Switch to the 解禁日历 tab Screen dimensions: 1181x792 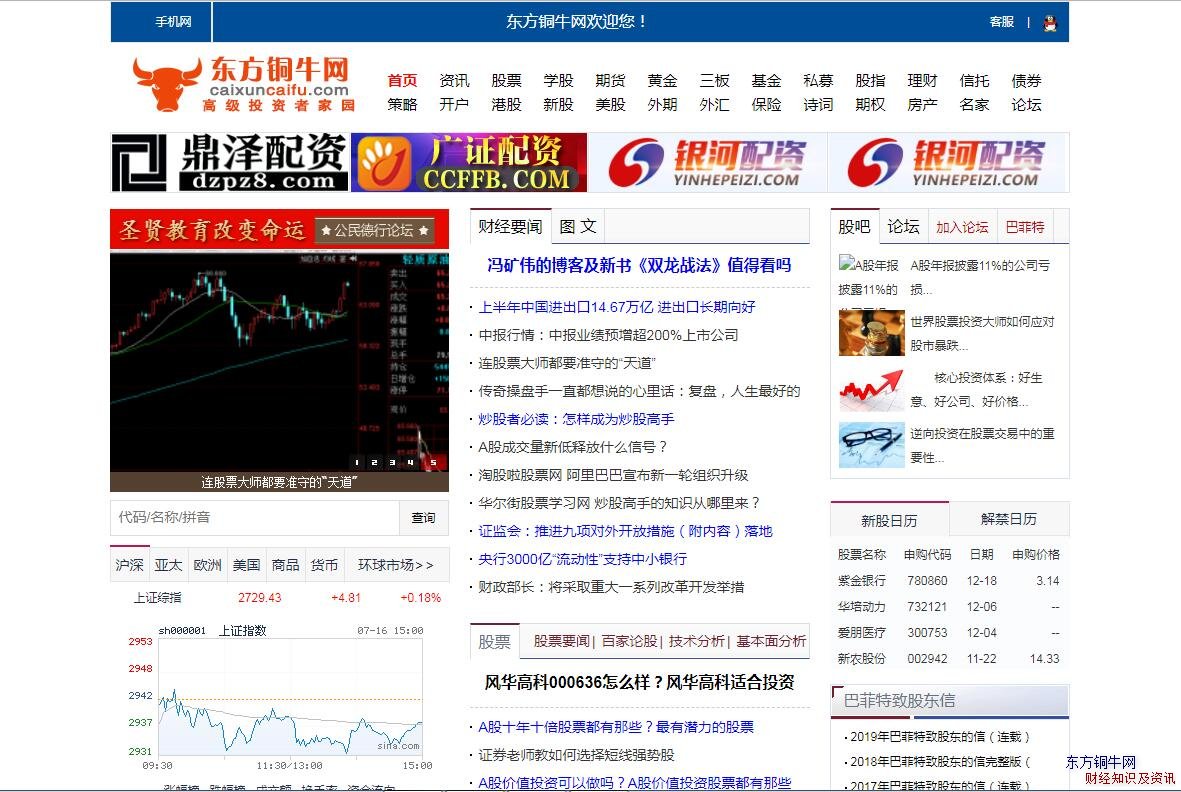[x=1009, y=520]
